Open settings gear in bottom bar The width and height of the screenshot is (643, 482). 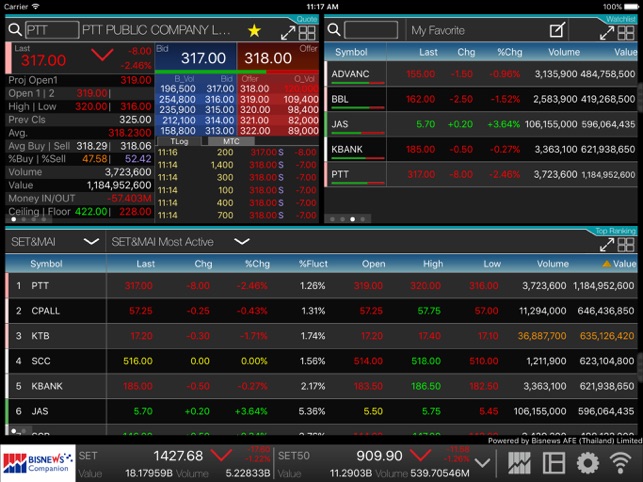[588, 463]
